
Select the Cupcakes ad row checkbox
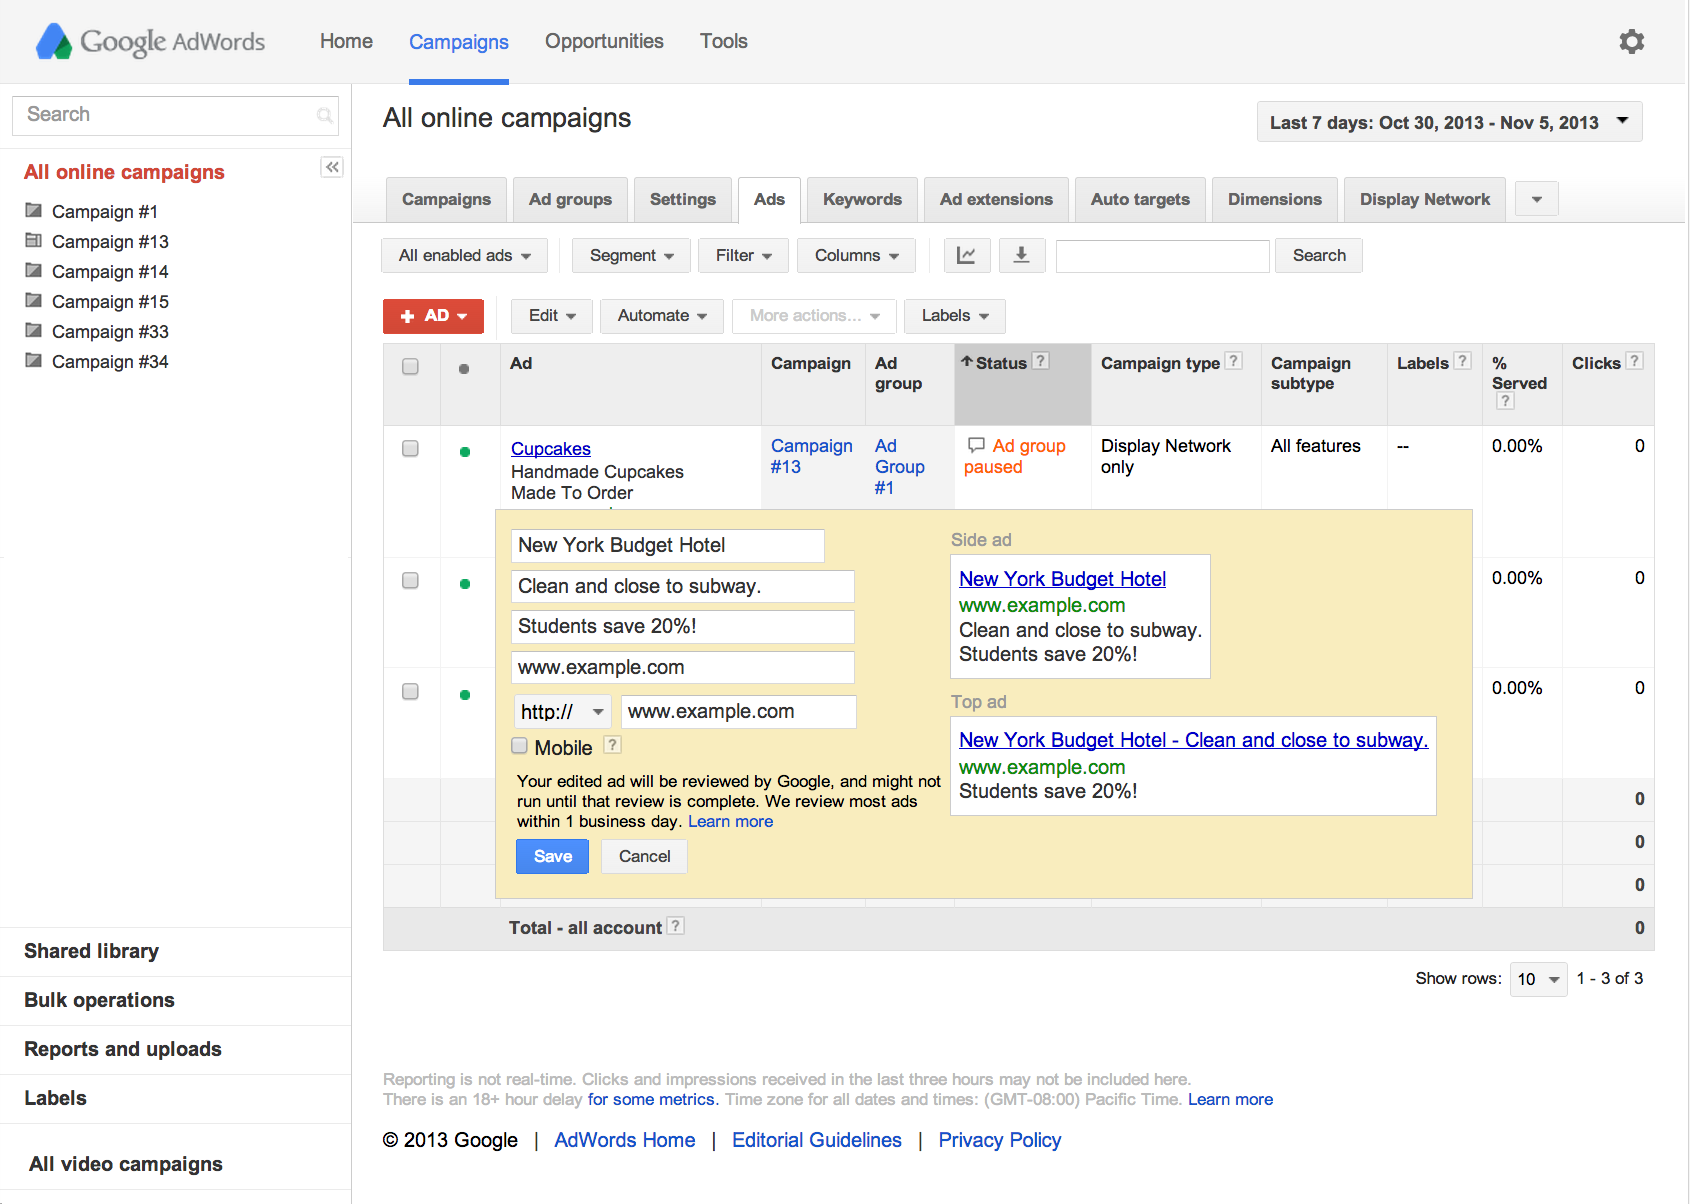coord(410,449)
